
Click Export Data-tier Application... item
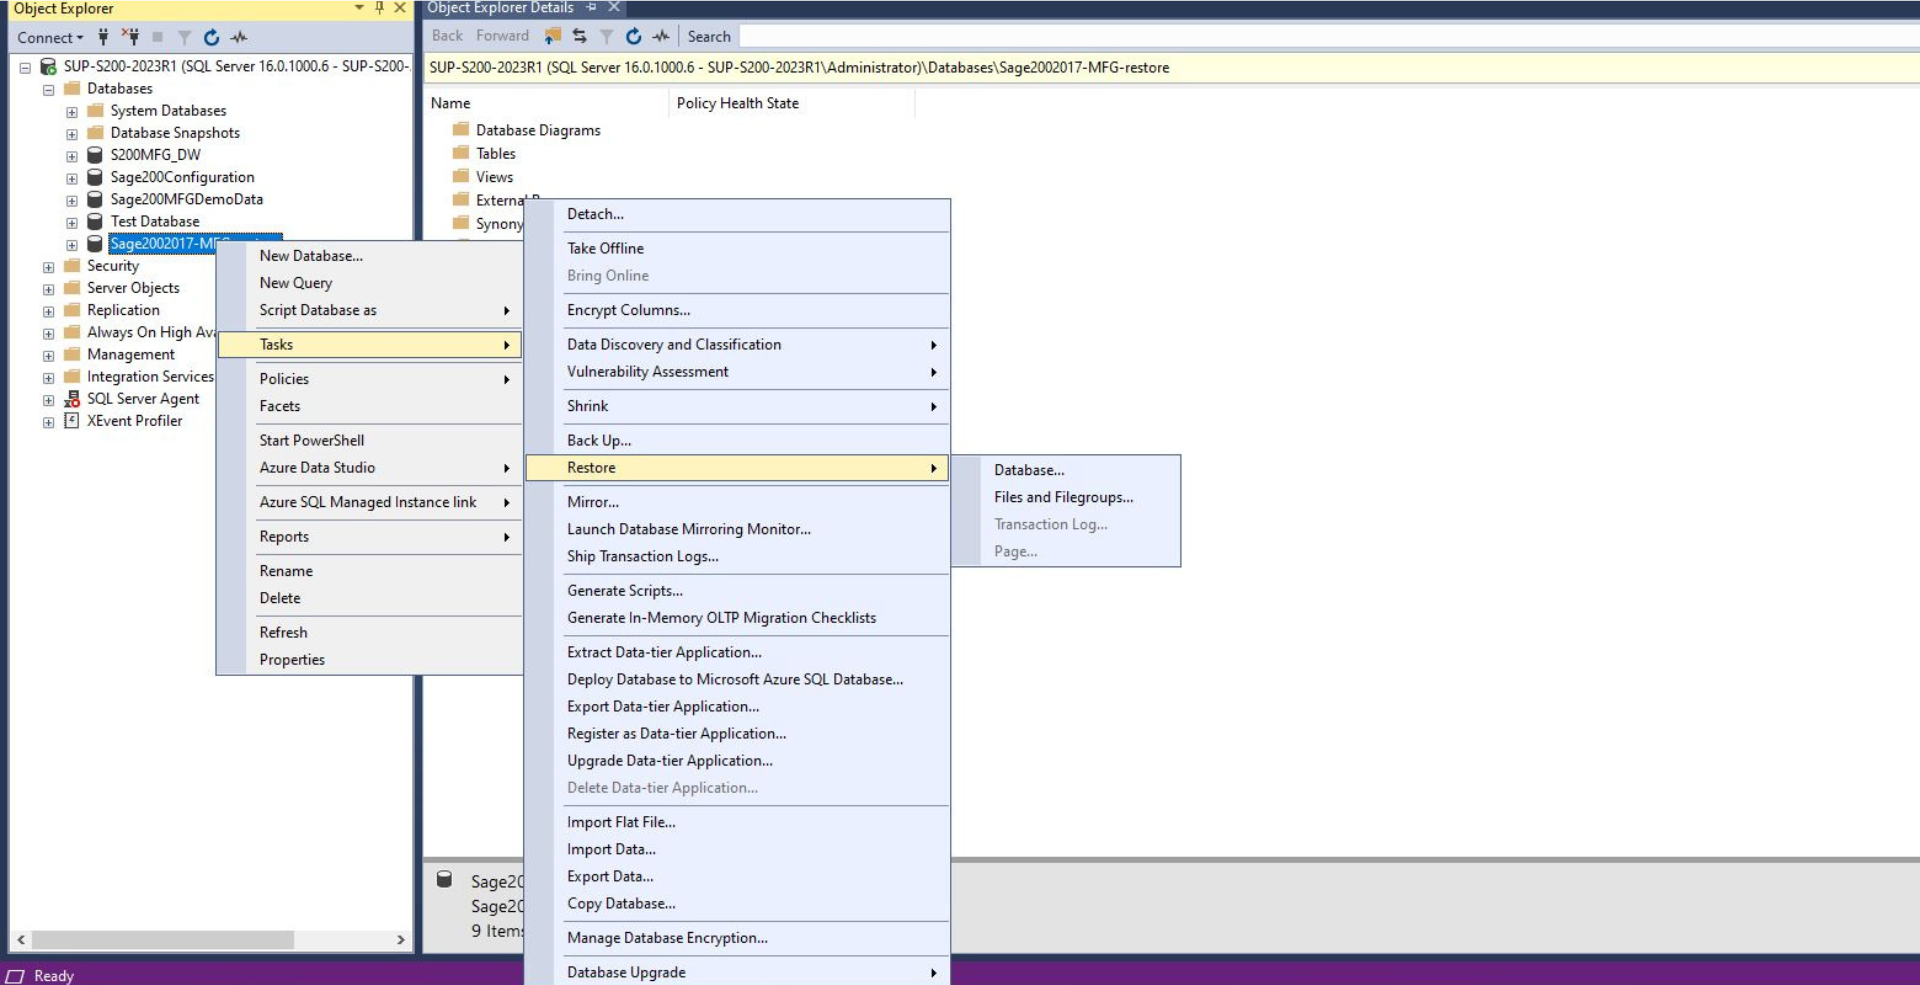737,706
